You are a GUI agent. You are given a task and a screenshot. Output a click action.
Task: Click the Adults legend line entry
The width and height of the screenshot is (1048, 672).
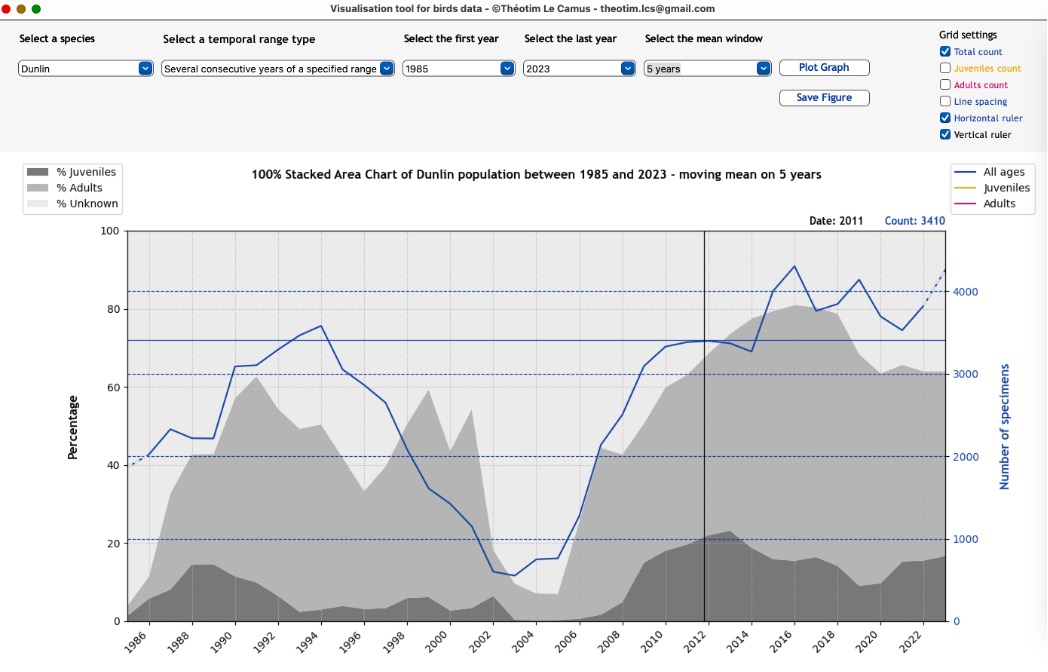point(966,204)
